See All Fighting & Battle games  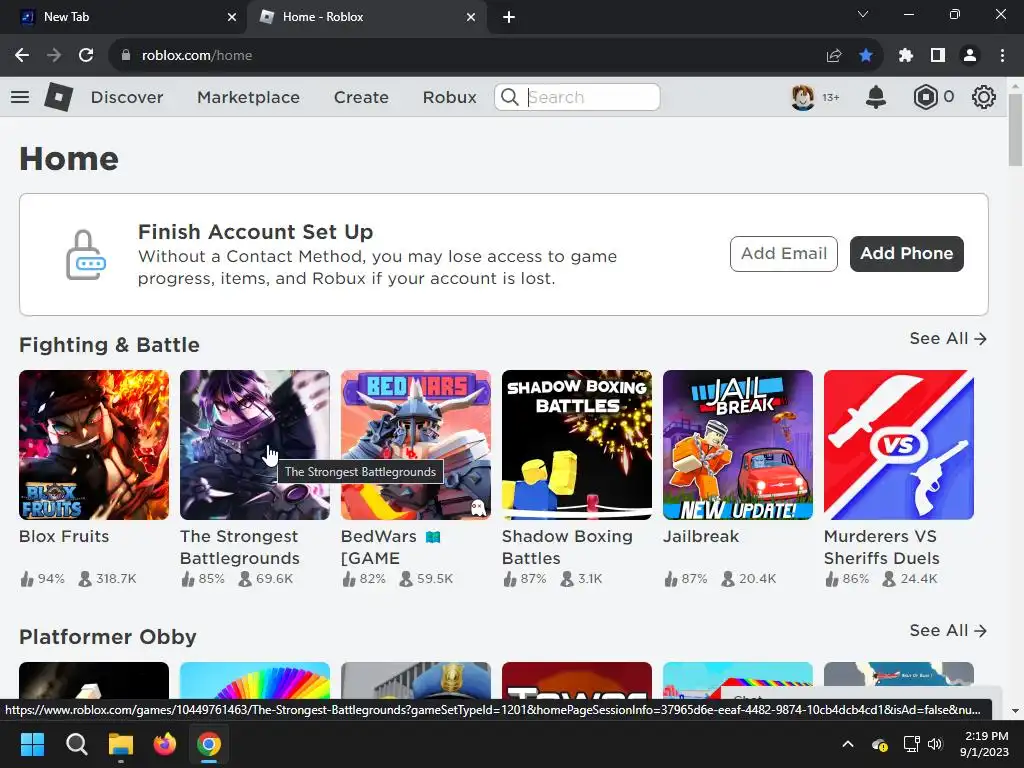[948, 338]
